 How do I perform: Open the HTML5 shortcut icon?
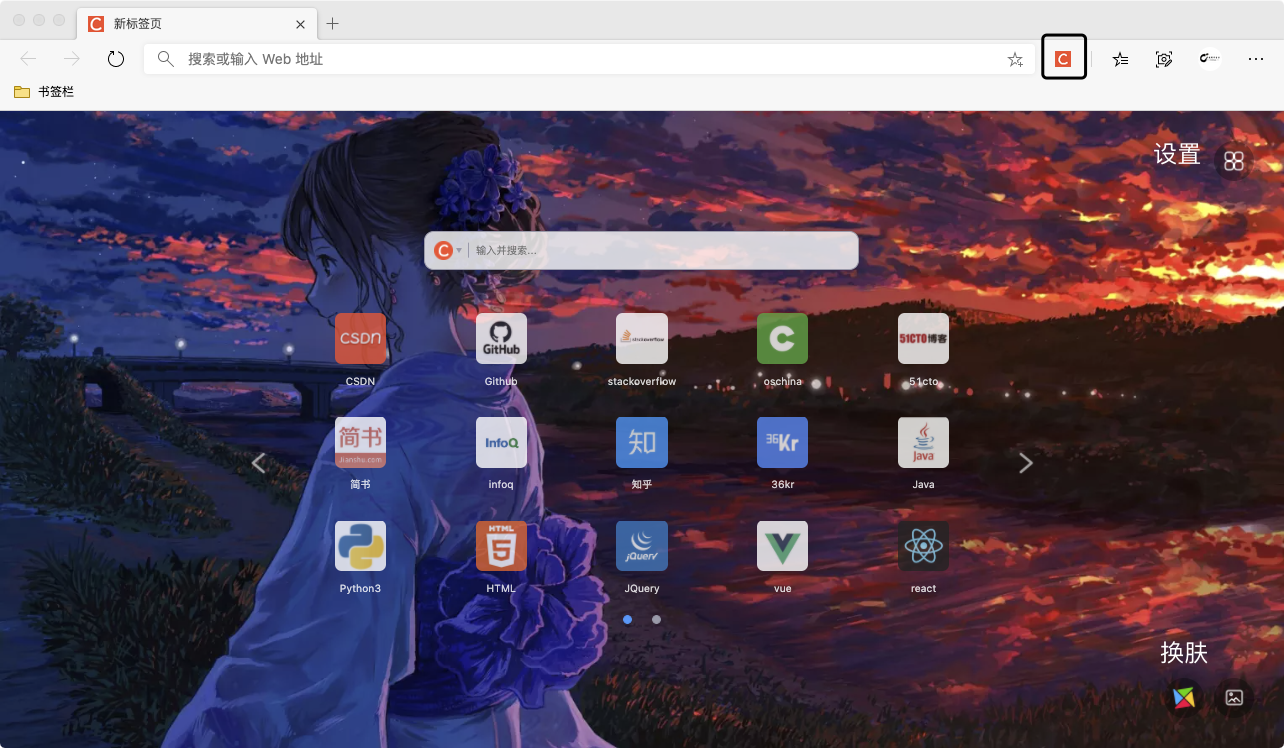501,546
